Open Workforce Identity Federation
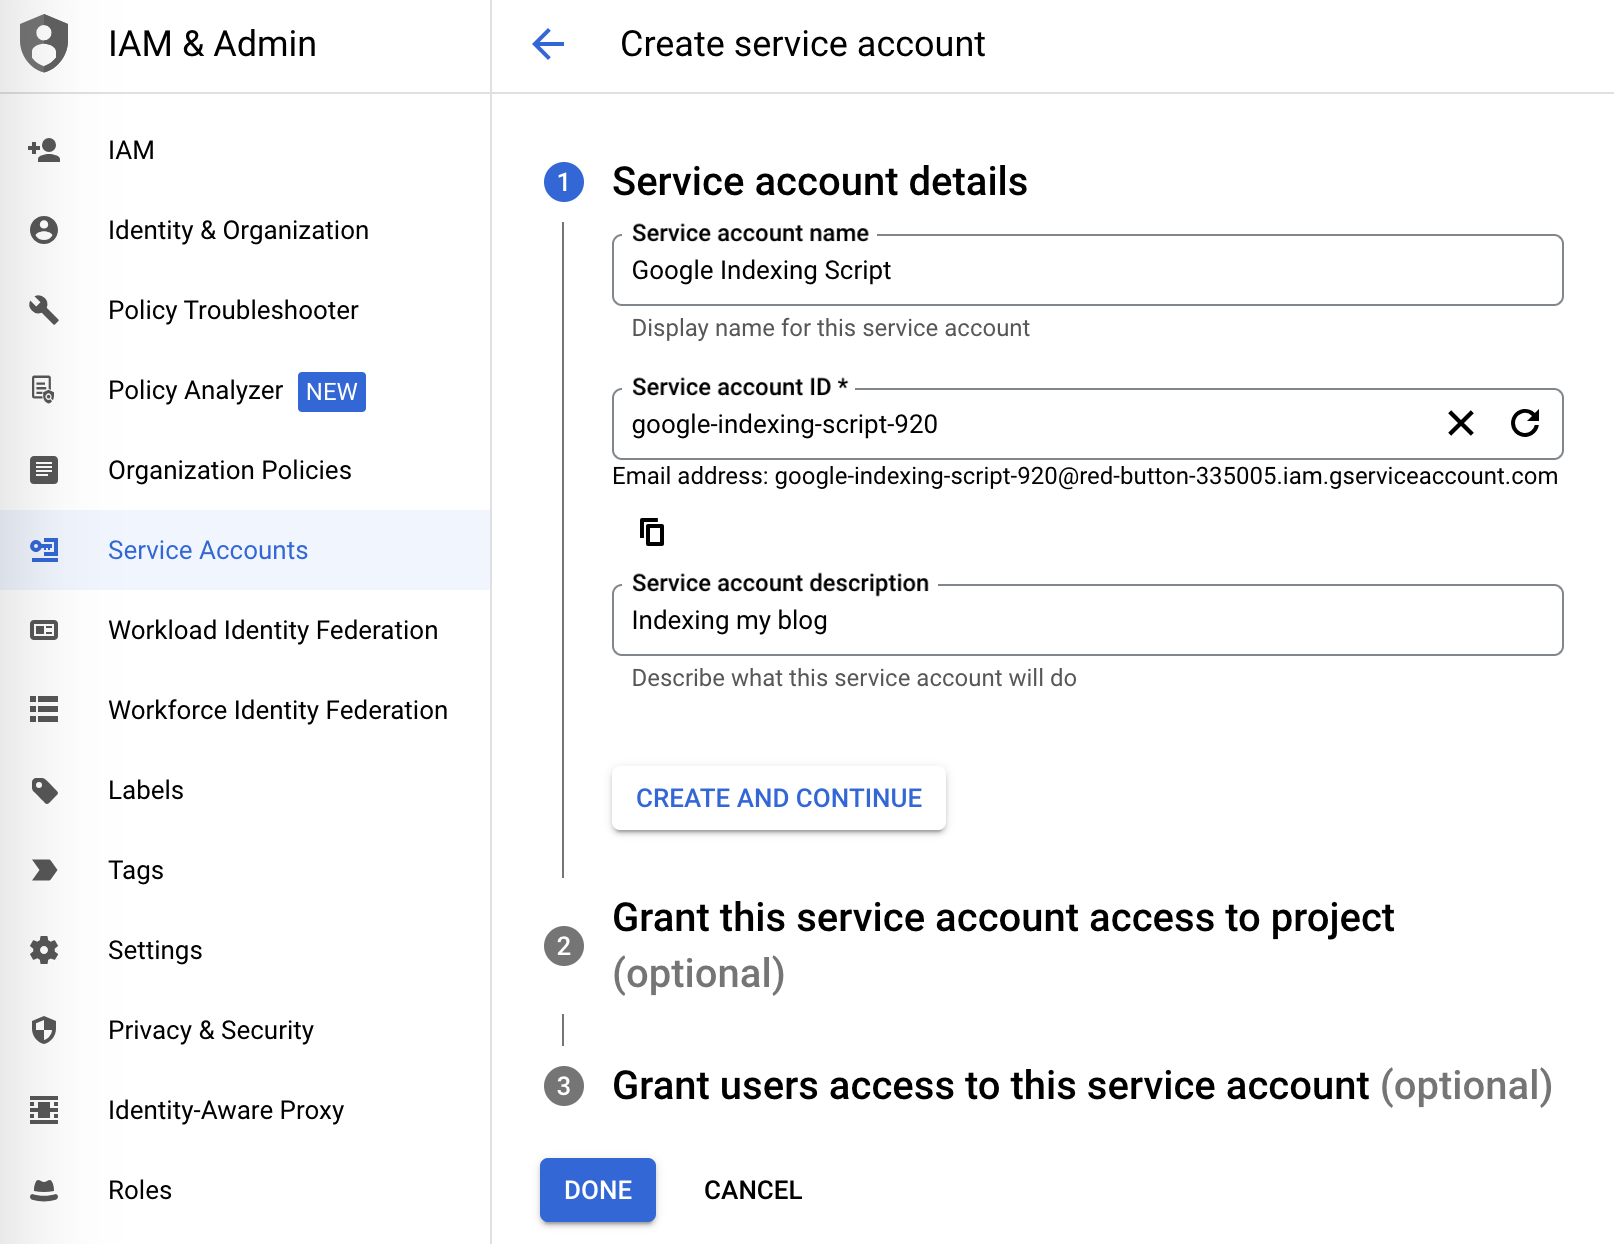1614x1244 pixels. [x=245, y=710]
